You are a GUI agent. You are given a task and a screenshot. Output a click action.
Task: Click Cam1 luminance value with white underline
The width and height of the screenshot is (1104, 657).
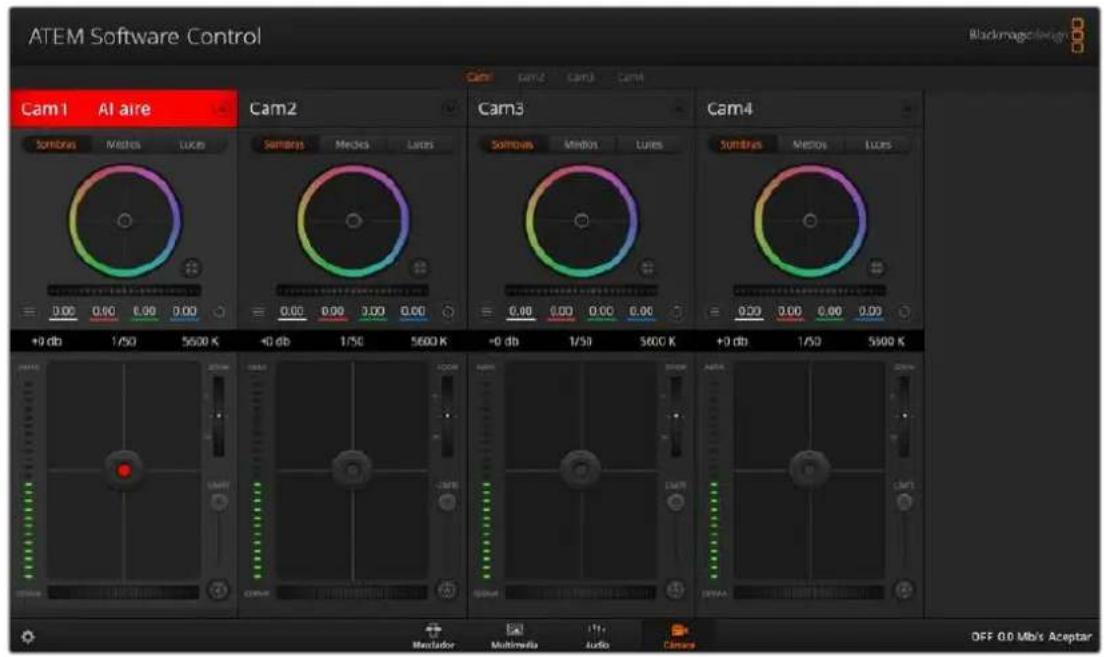pos(63,312)
